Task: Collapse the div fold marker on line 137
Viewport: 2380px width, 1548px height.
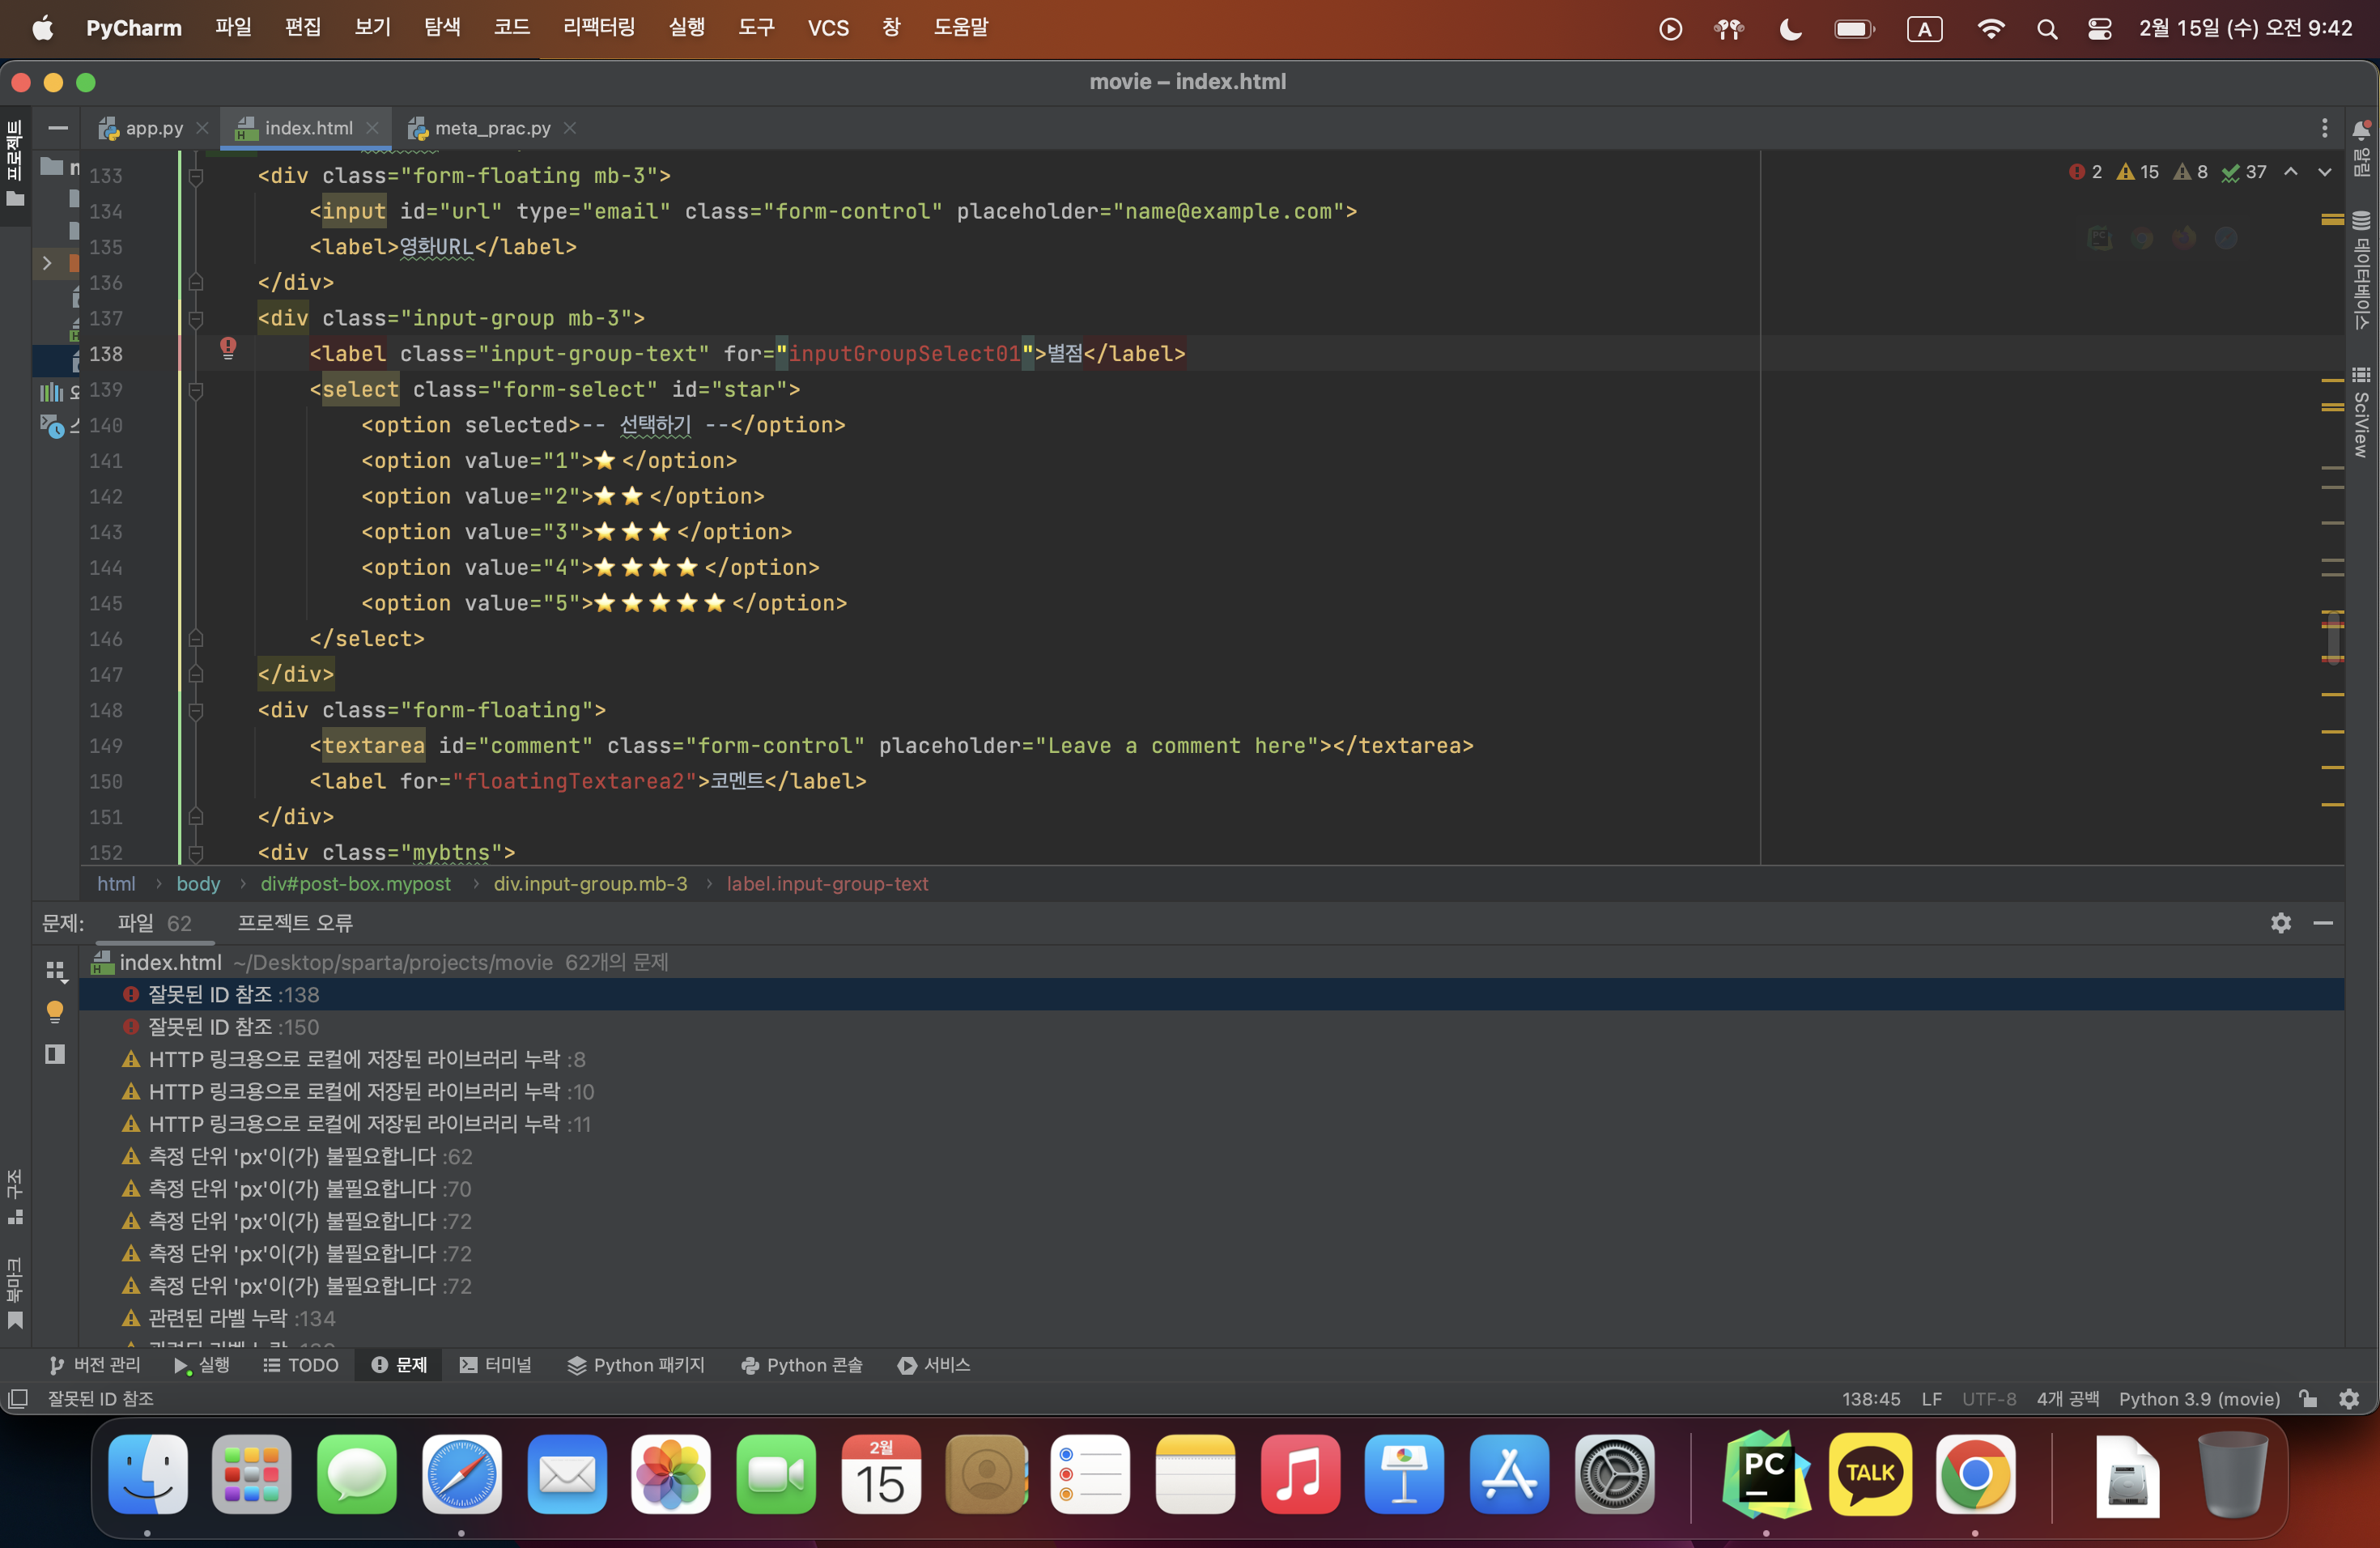Action: [x=196, y=319]
